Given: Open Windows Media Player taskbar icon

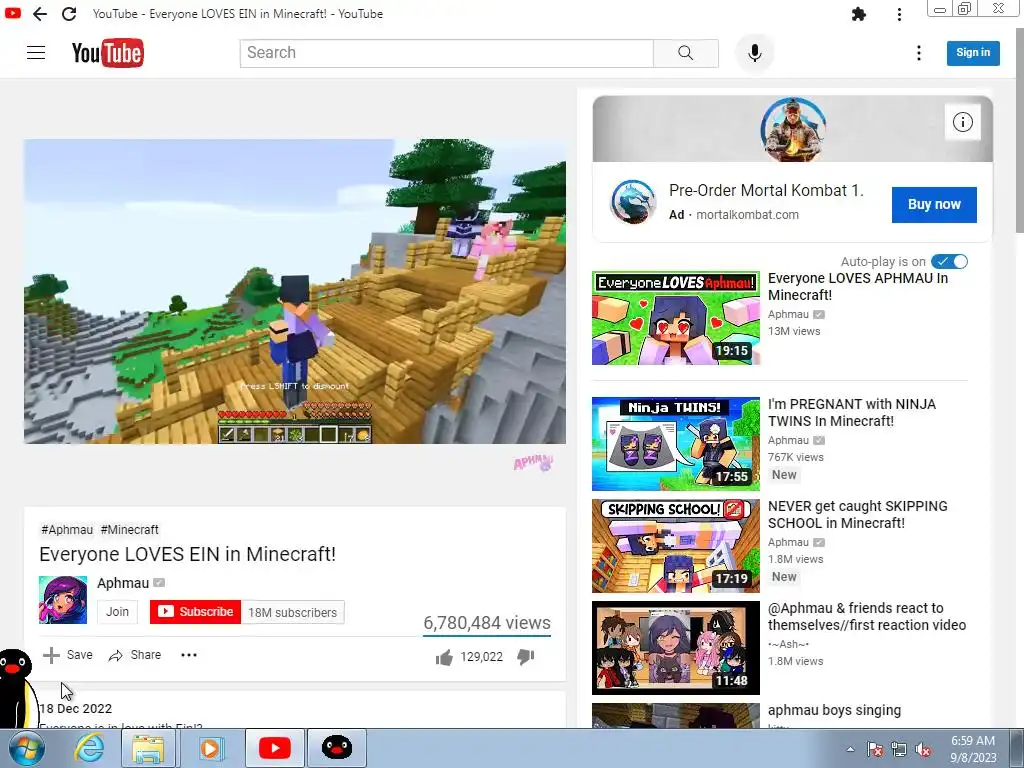Looking at the screenshot, I should tap(210, 748).
